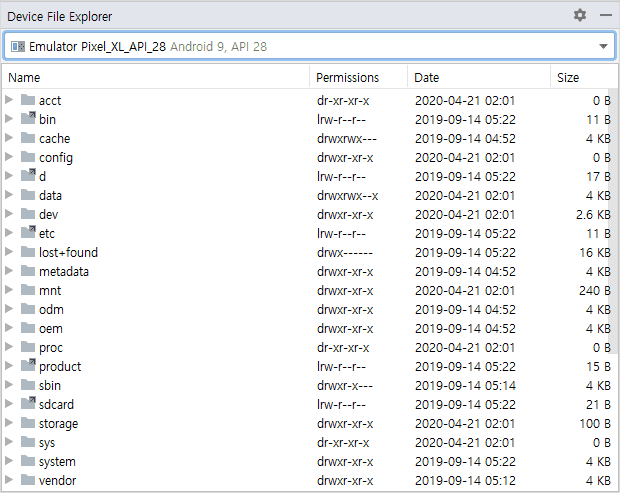The width and height of the screenshot is (620, 493).
Task: Select the sdcard symlink folder icon
Action: click(28, 403)
